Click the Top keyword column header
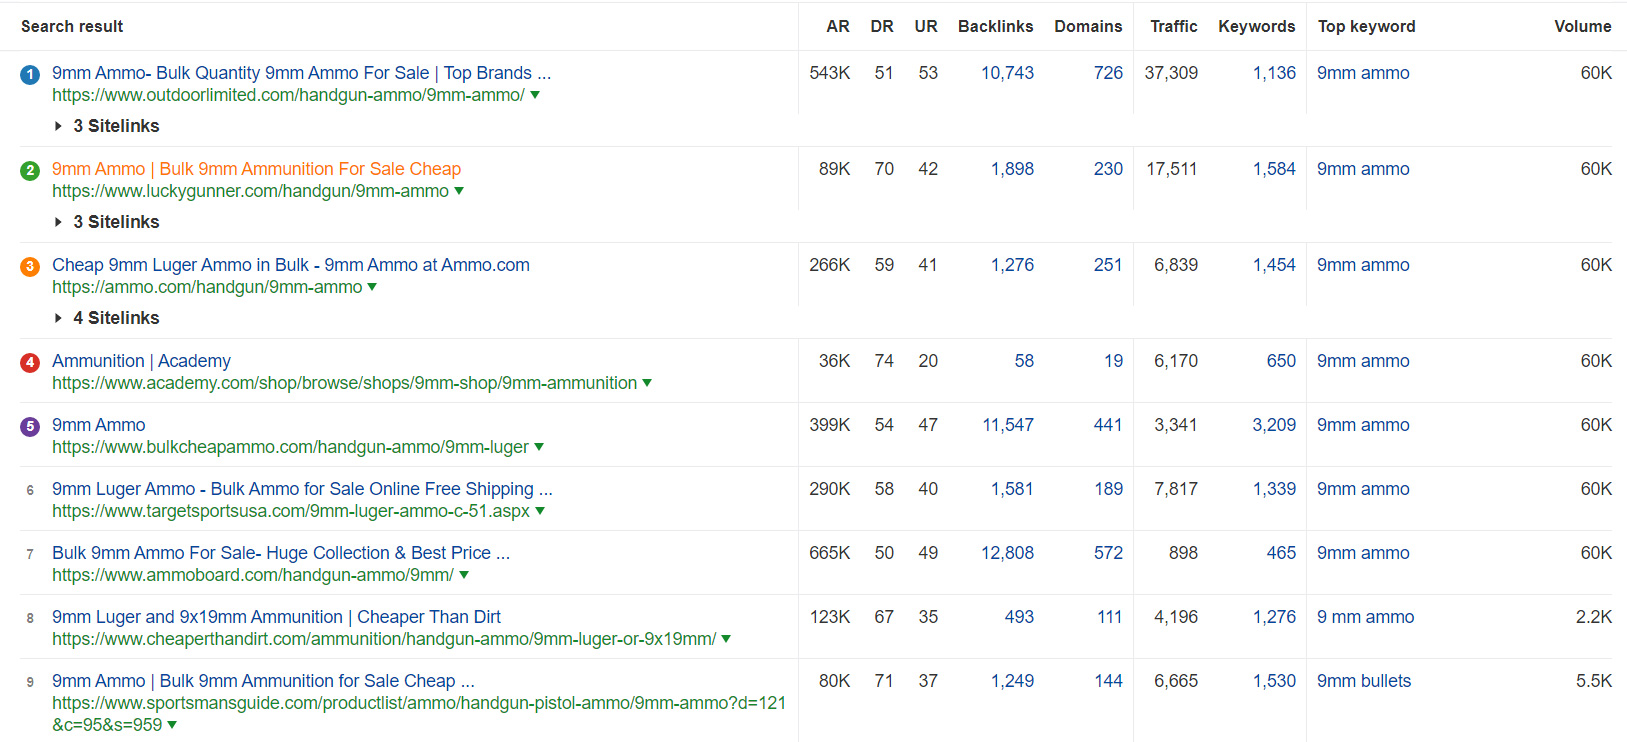The height and width of the screenshot is (742, 1627). 1367,26
